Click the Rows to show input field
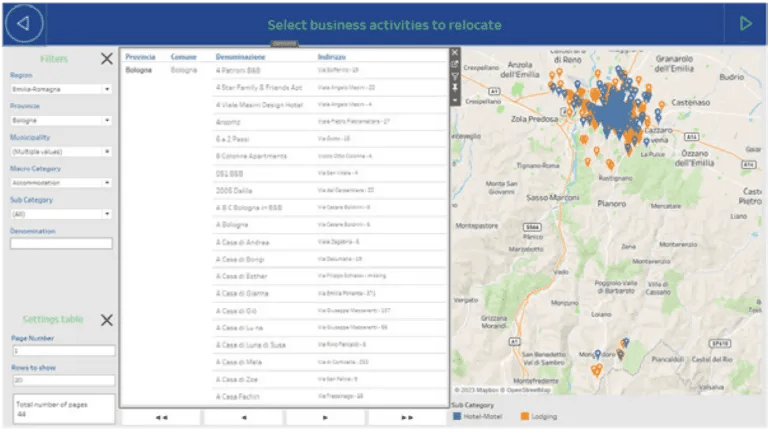The width and height of the screenshot is (768, 429). (61, 380)
